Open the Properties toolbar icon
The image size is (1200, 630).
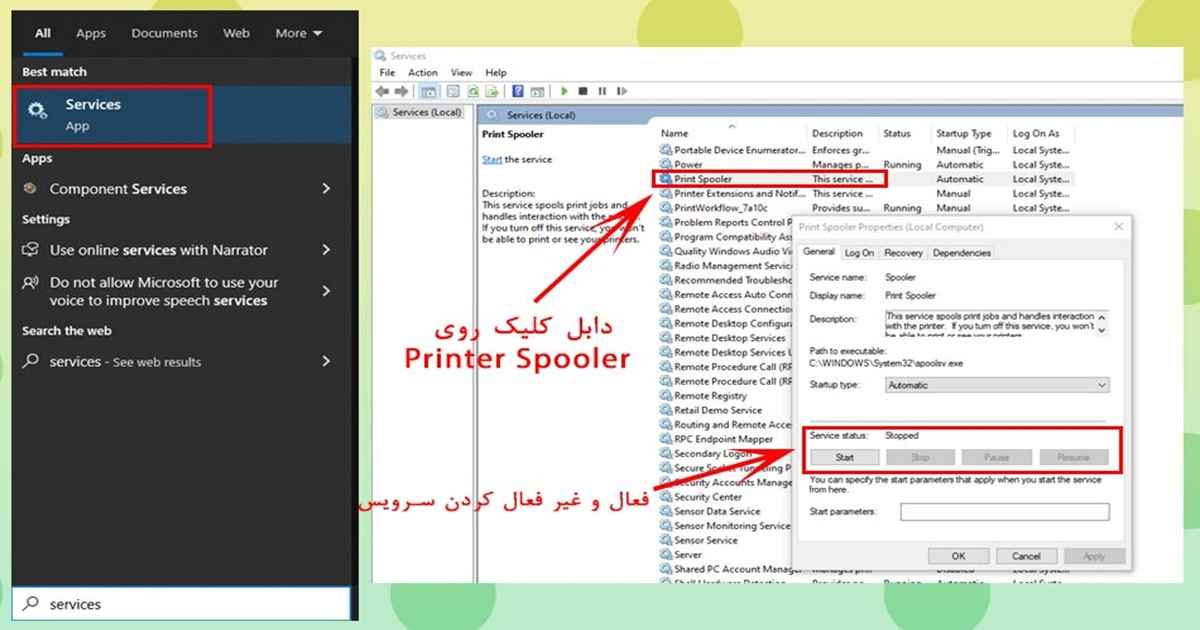tap(453, 91)
